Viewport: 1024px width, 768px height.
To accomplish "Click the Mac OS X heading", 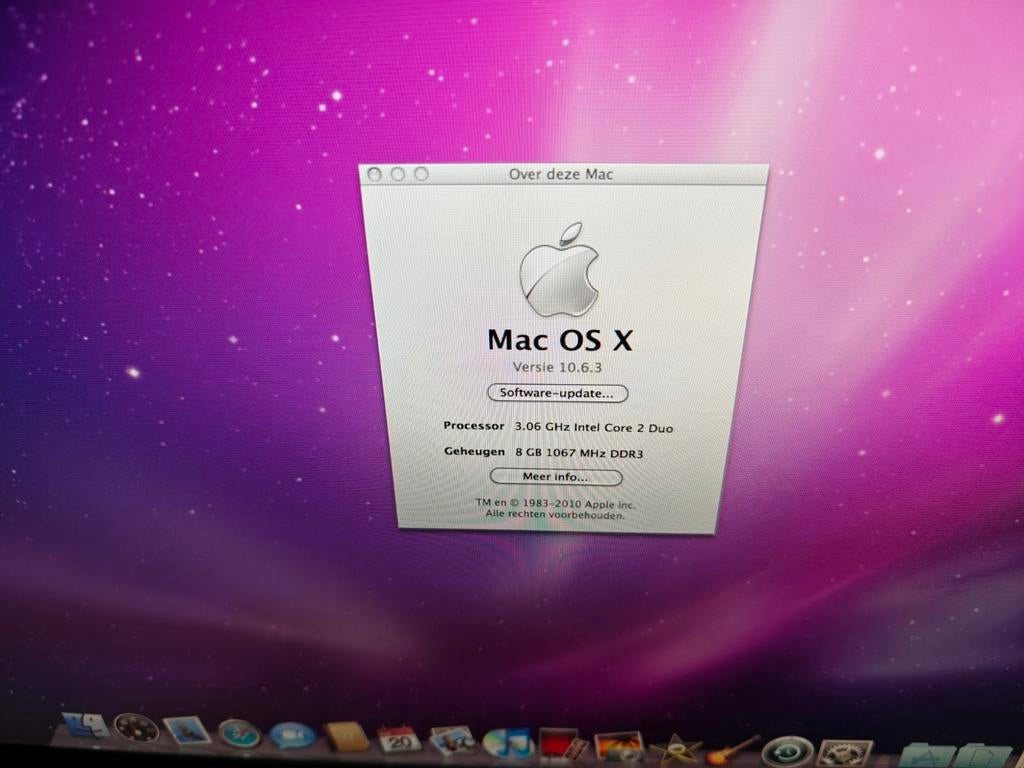I will [560, 340].
